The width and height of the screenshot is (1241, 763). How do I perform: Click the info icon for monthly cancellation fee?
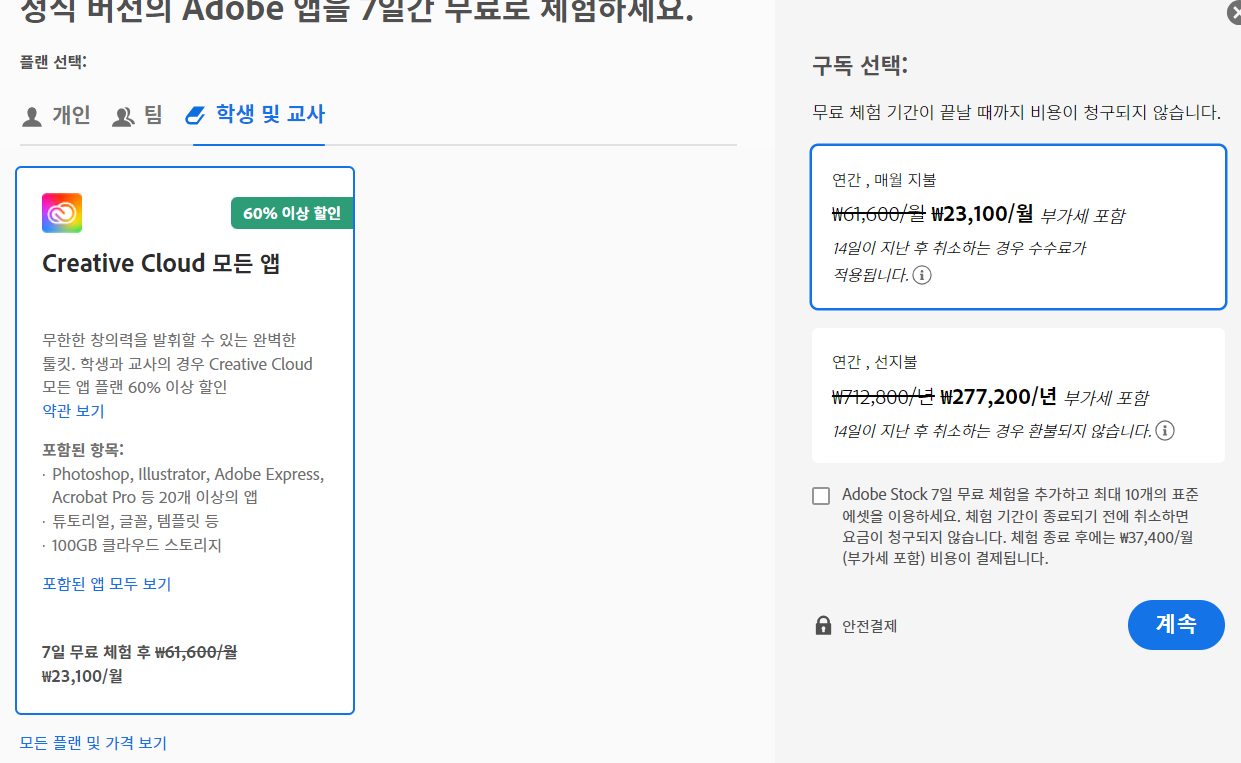[922, 275]
